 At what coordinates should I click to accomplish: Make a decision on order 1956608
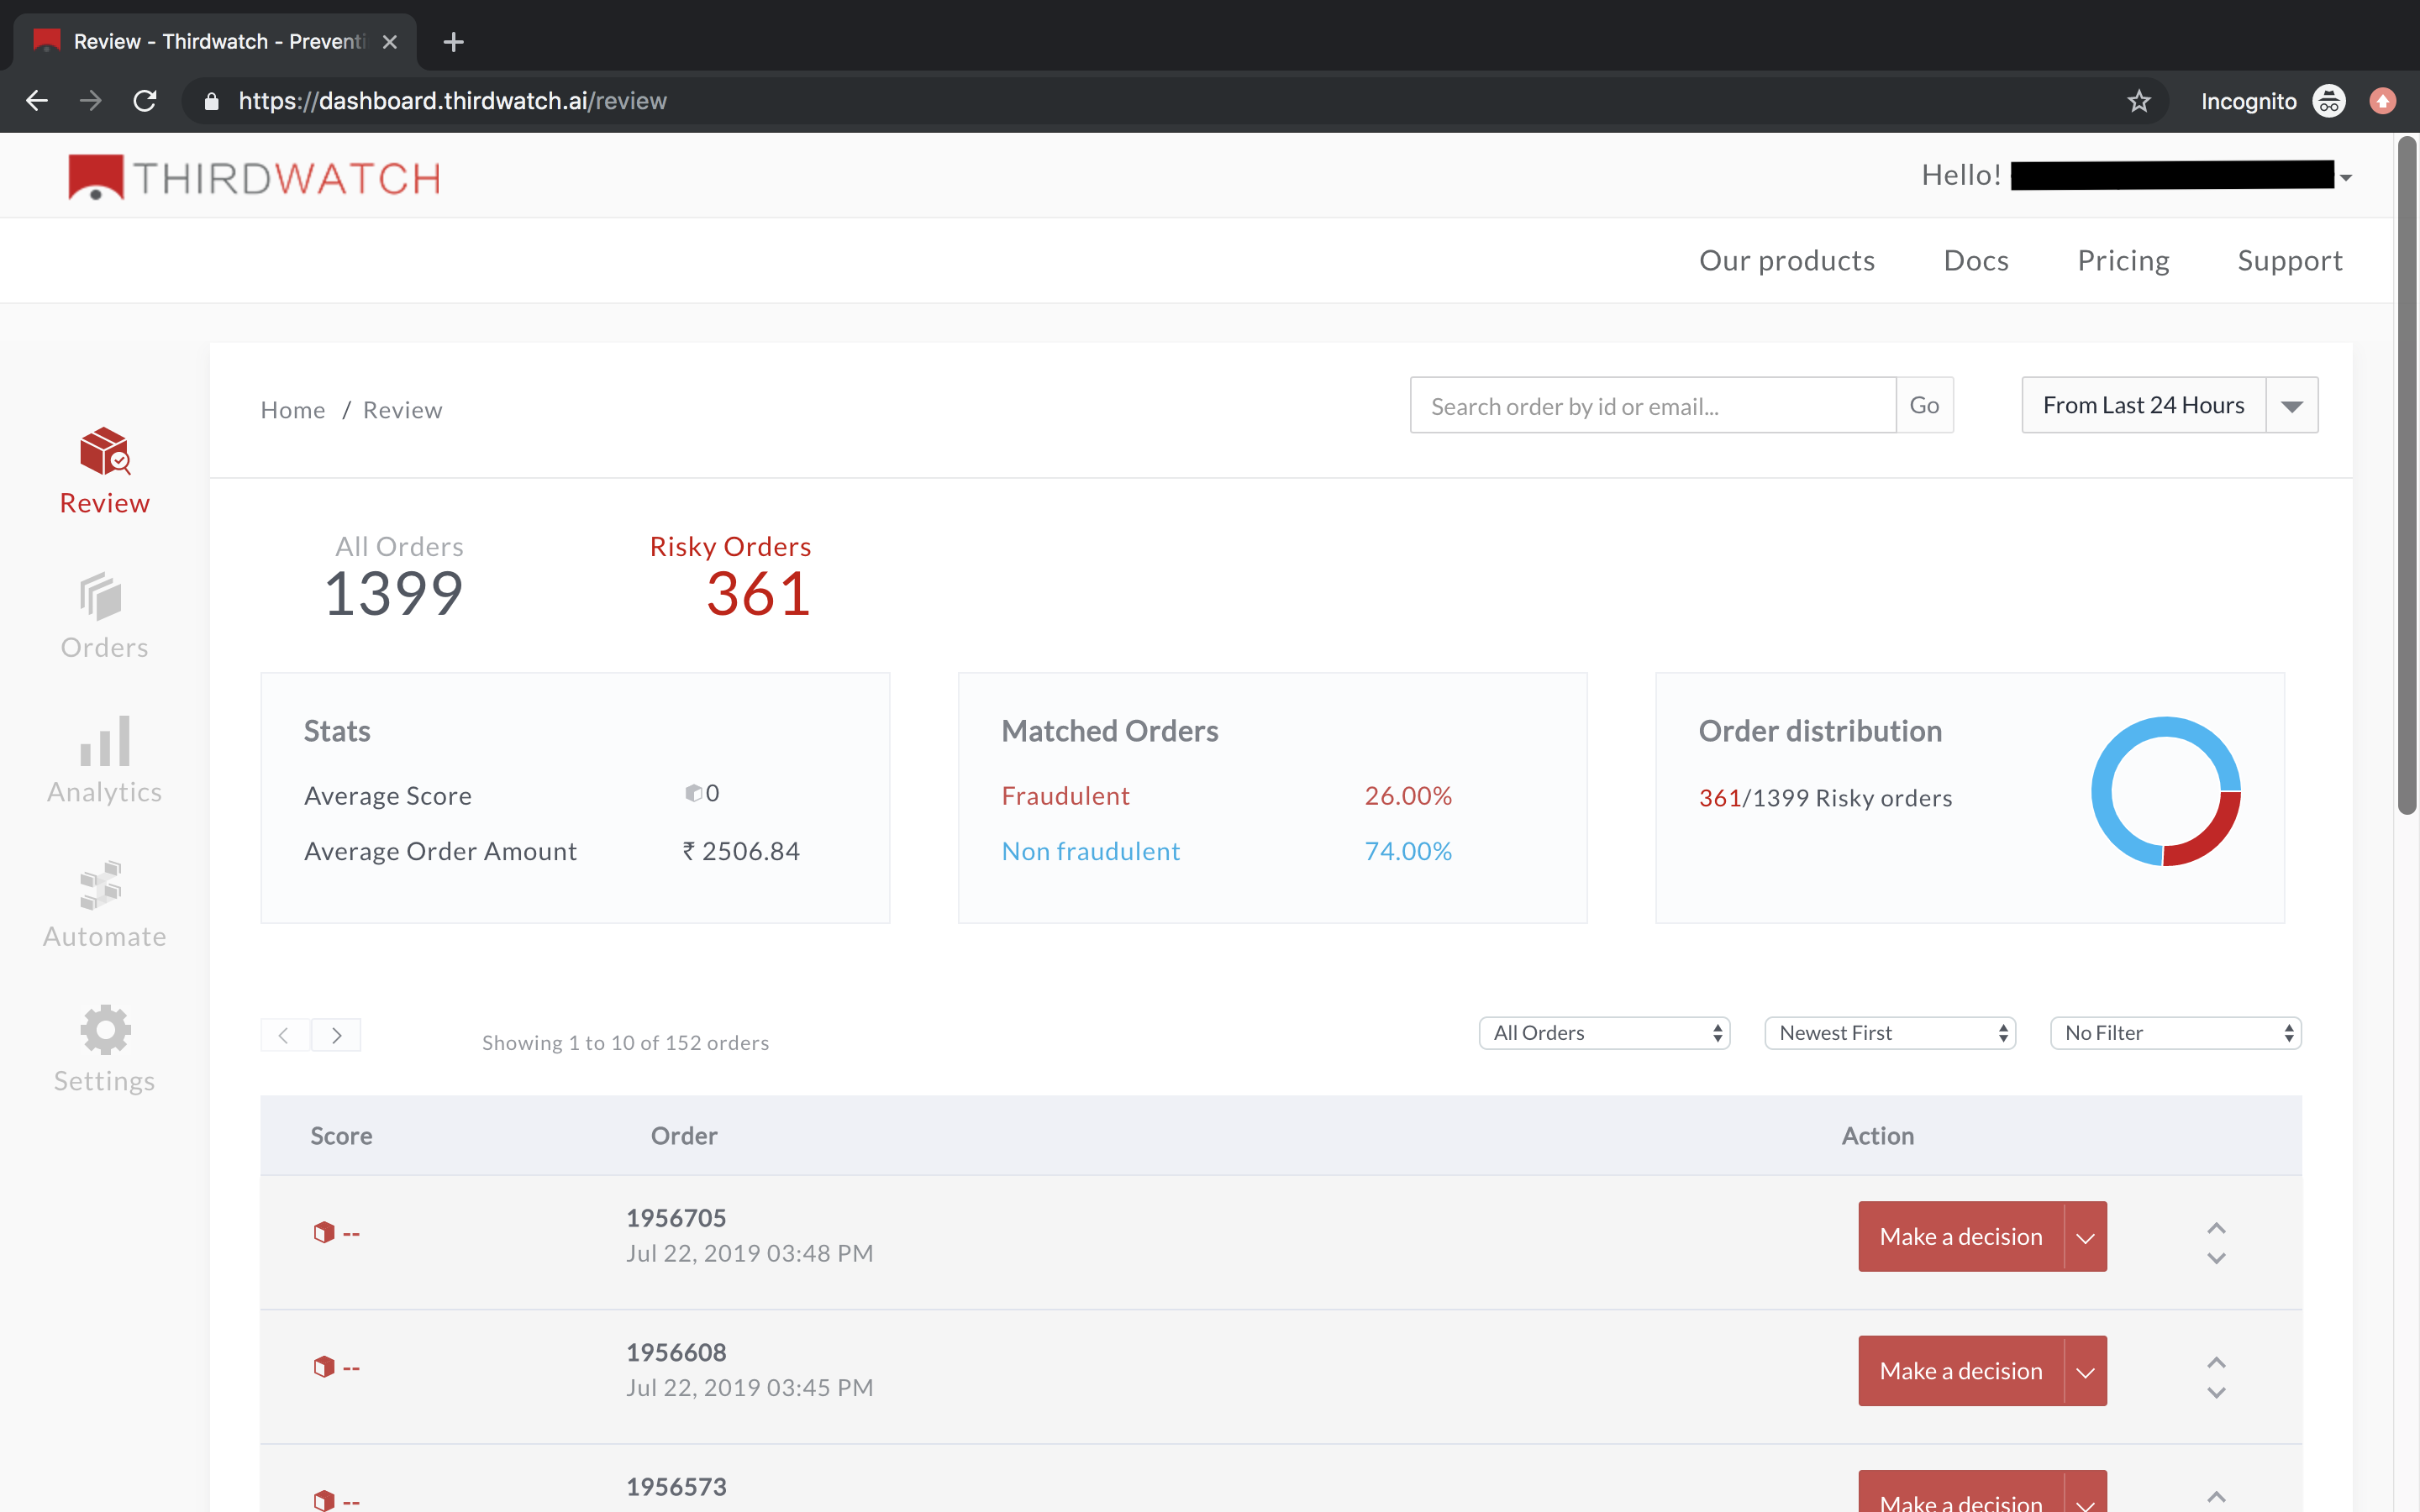pyautogui.click(x=1961, y=1371)
